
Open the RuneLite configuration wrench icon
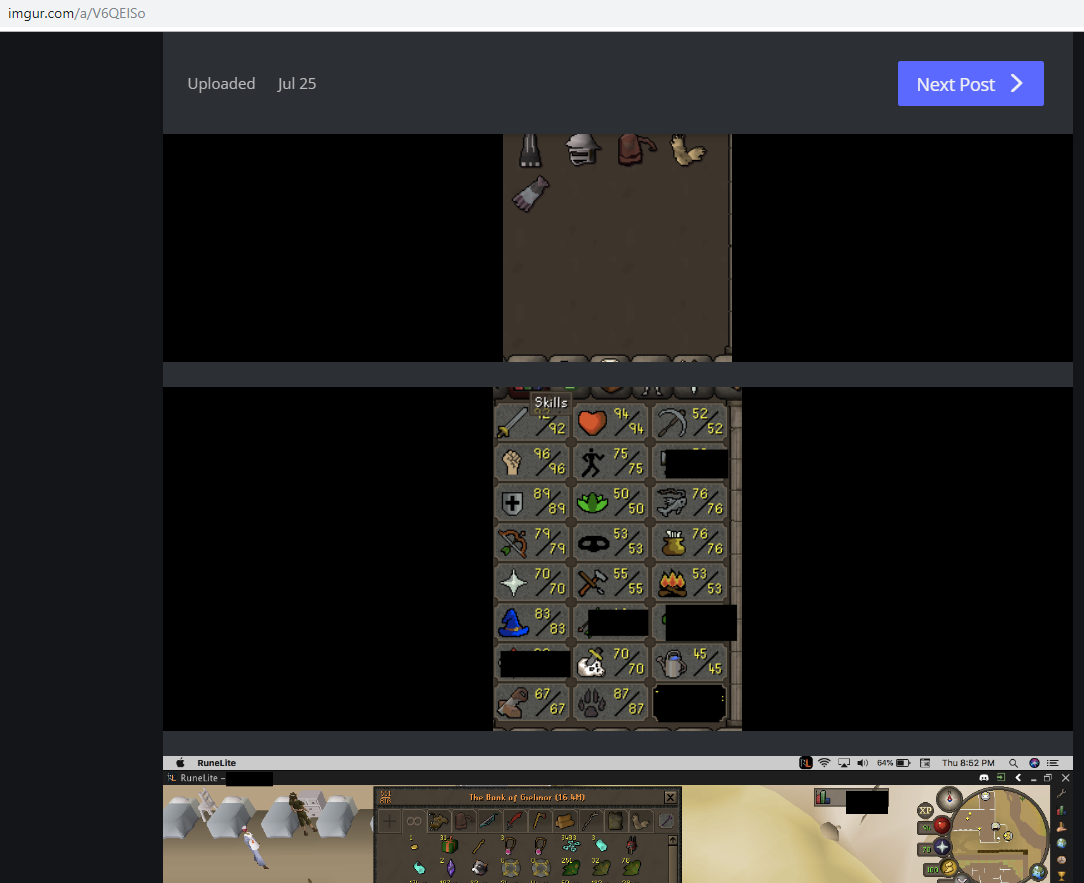tap(1062, 794)
